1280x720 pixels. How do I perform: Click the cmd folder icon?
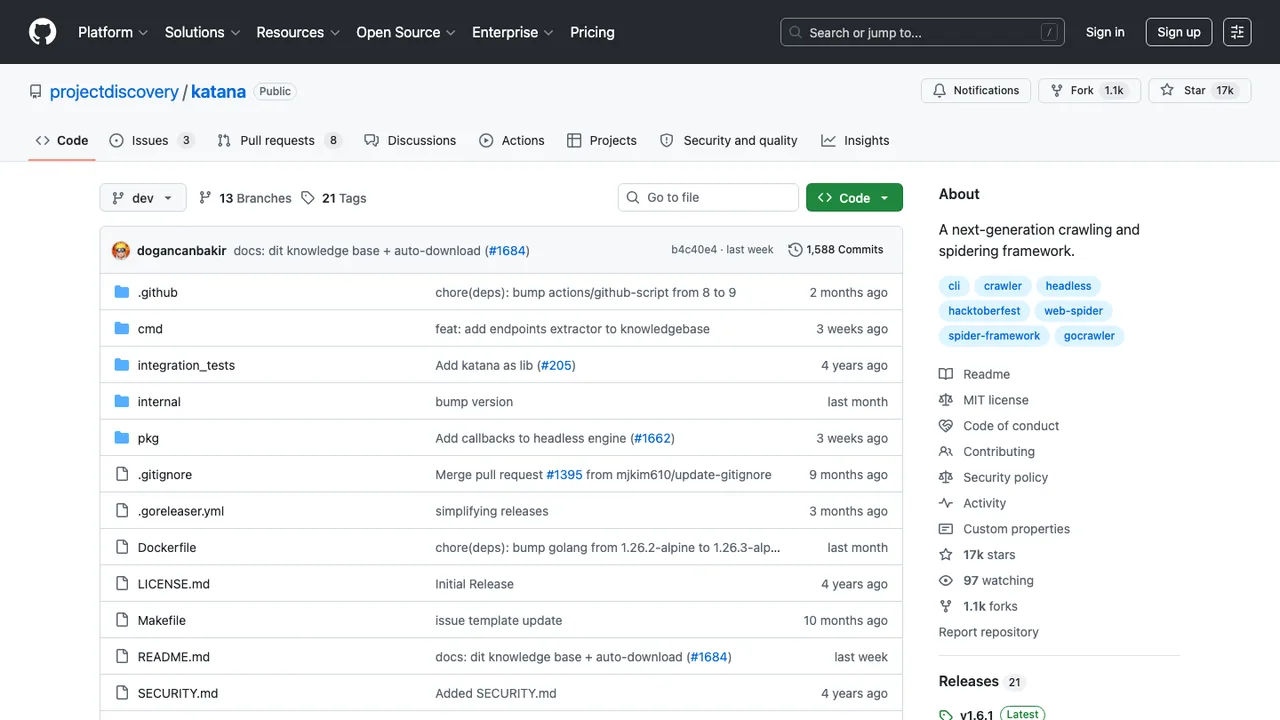[122, 329]
